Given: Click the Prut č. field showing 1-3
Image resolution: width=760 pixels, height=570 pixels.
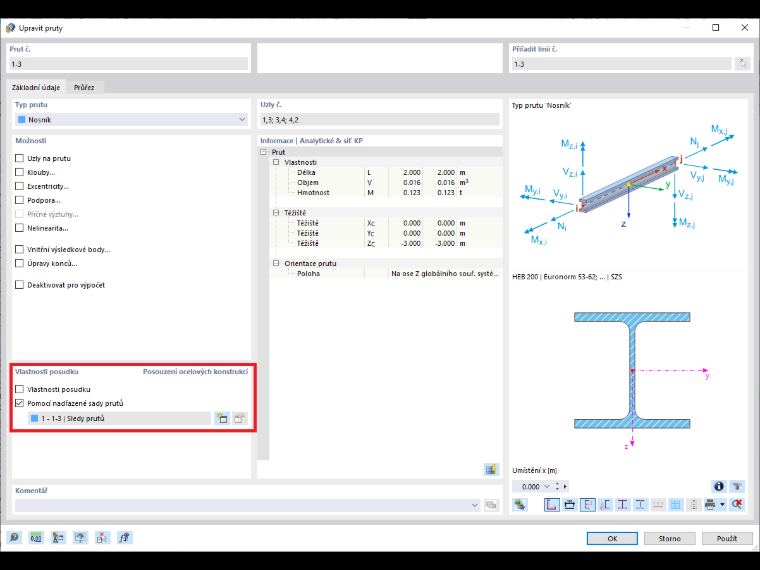Looking at the screenshot, I should click(128, 64).
